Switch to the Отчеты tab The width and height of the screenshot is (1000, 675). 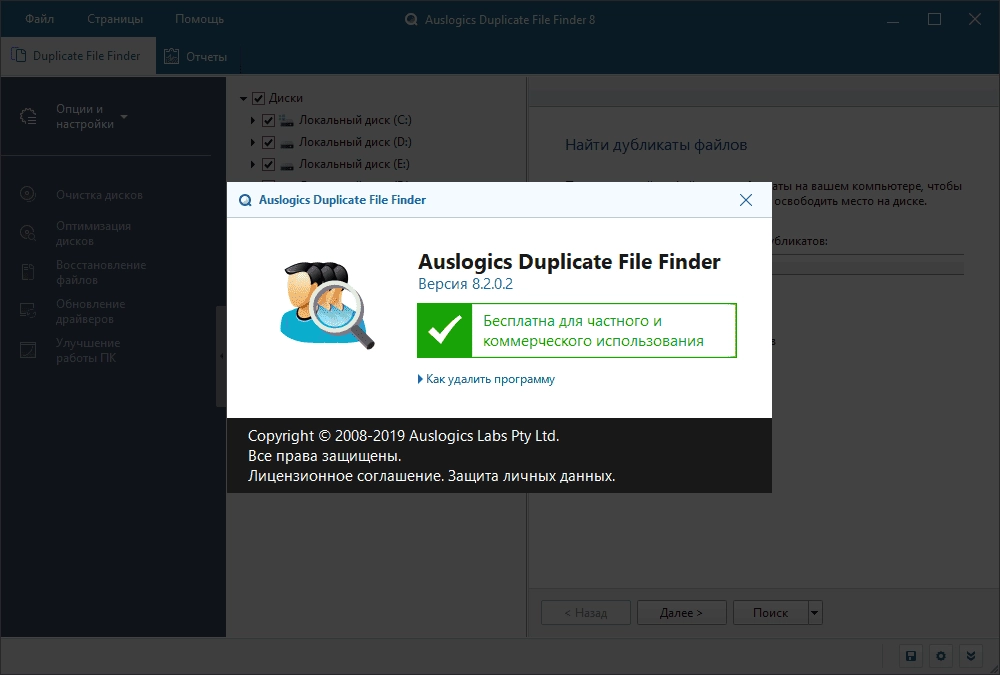(196, 57)
